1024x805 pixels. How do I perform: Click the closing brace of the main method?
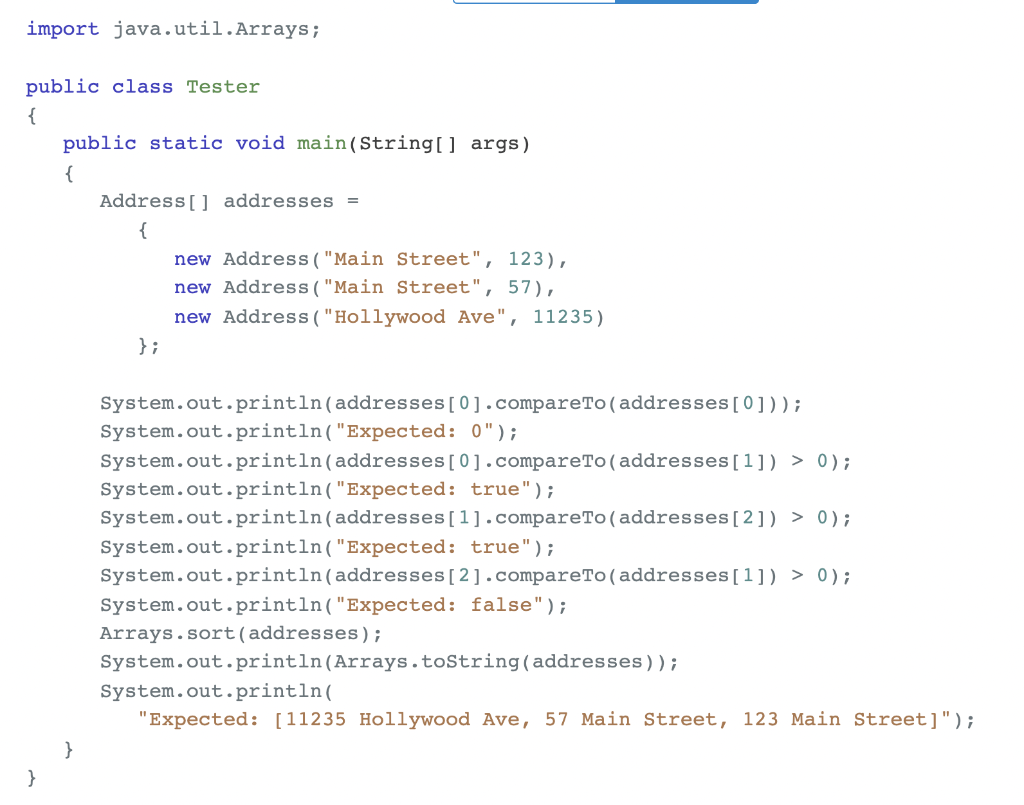tap(68, 748)
